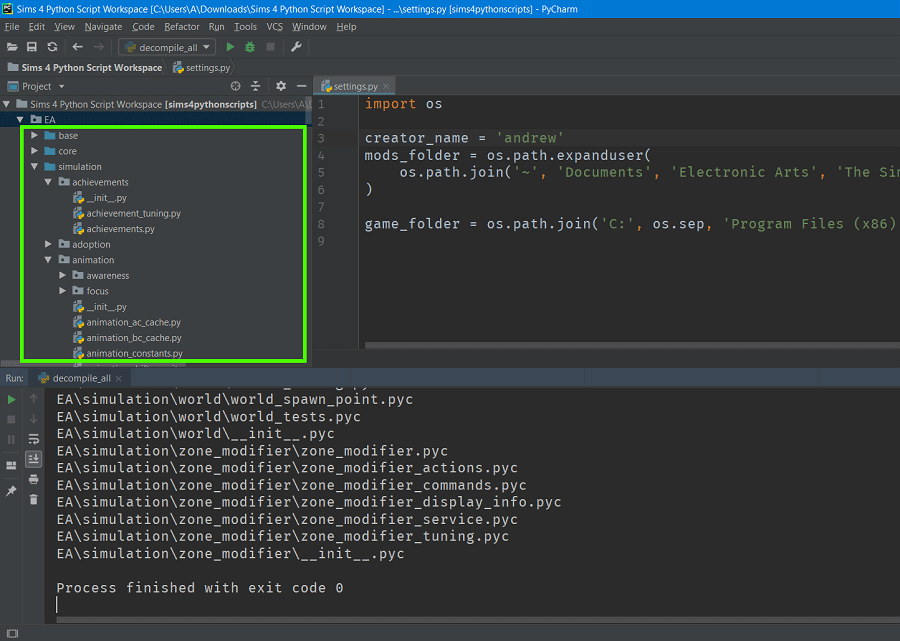
Task: Collapse all in the Project panel
Action: tap(256, 86)
